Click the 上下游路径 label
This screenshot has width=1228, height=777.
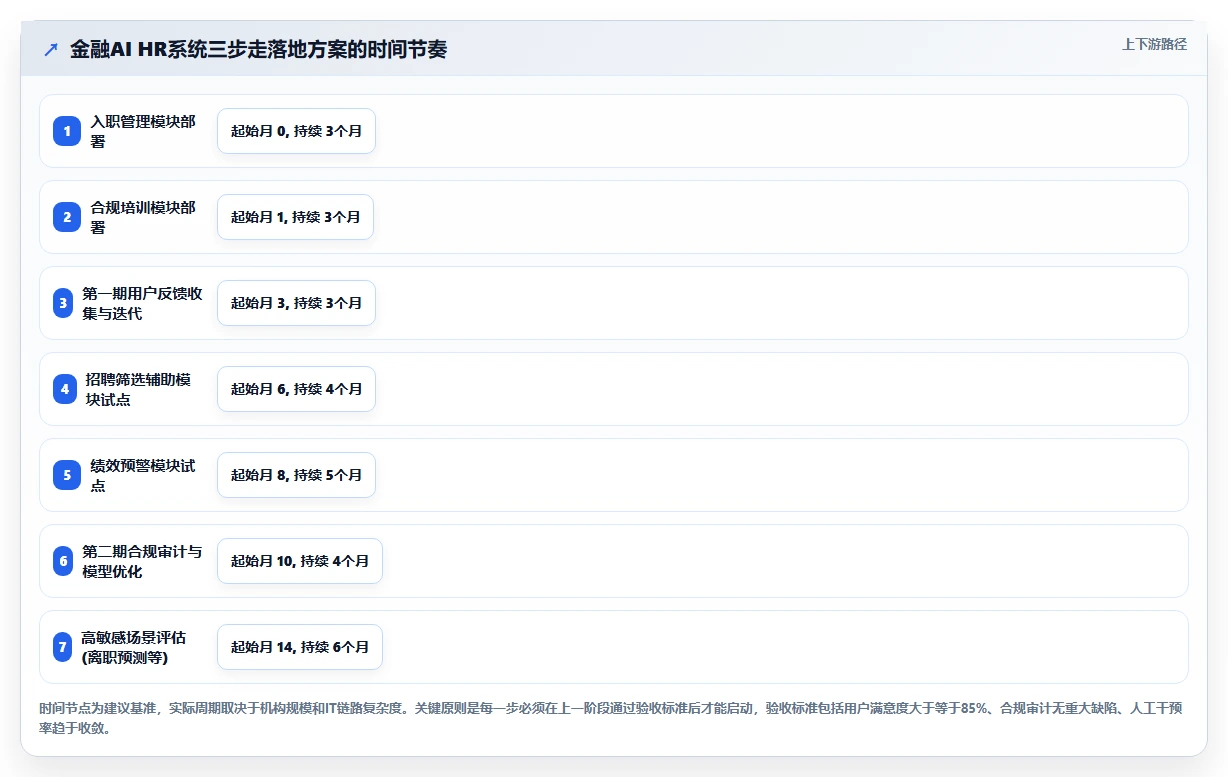click(1154, 44)
